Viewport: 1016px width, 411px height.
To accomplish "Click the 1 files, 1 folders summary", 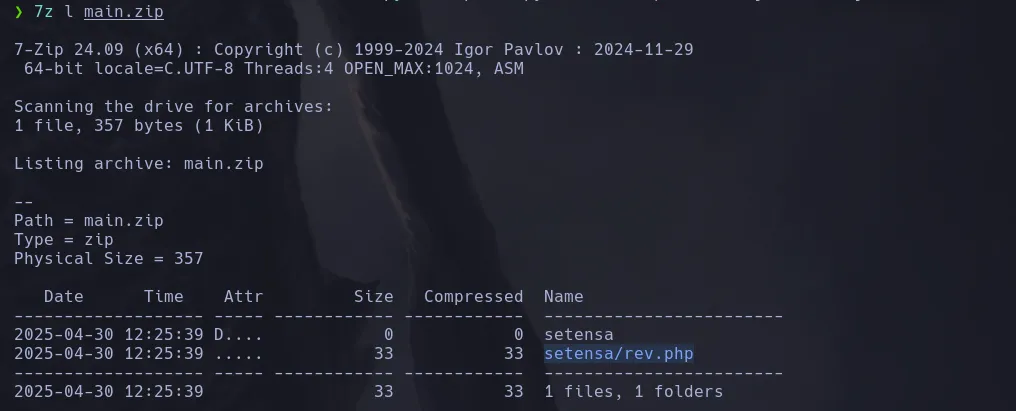I will pyautogui.click(x=633, y=391).
